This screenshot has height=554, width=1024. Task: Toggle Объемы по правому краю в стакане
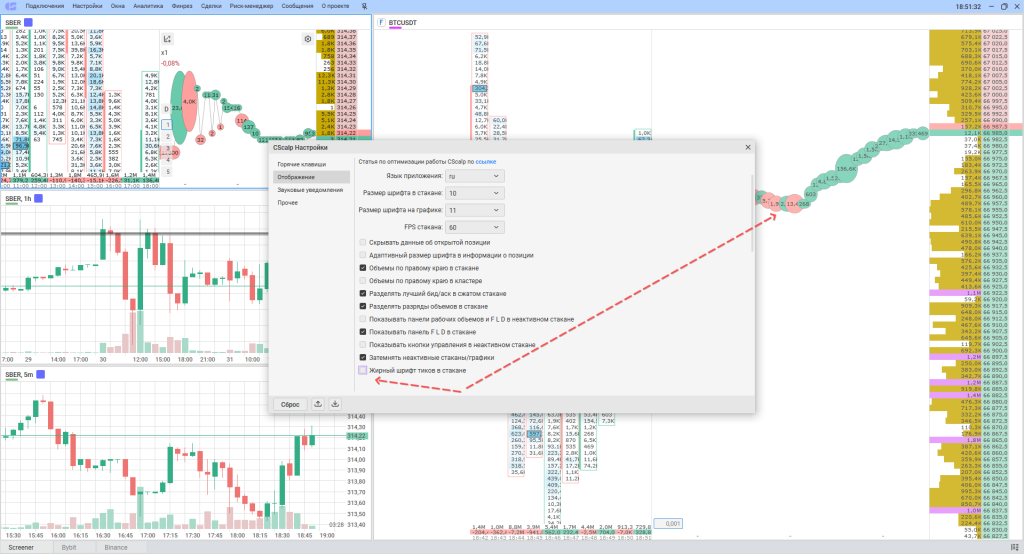[x=363, y=268]
